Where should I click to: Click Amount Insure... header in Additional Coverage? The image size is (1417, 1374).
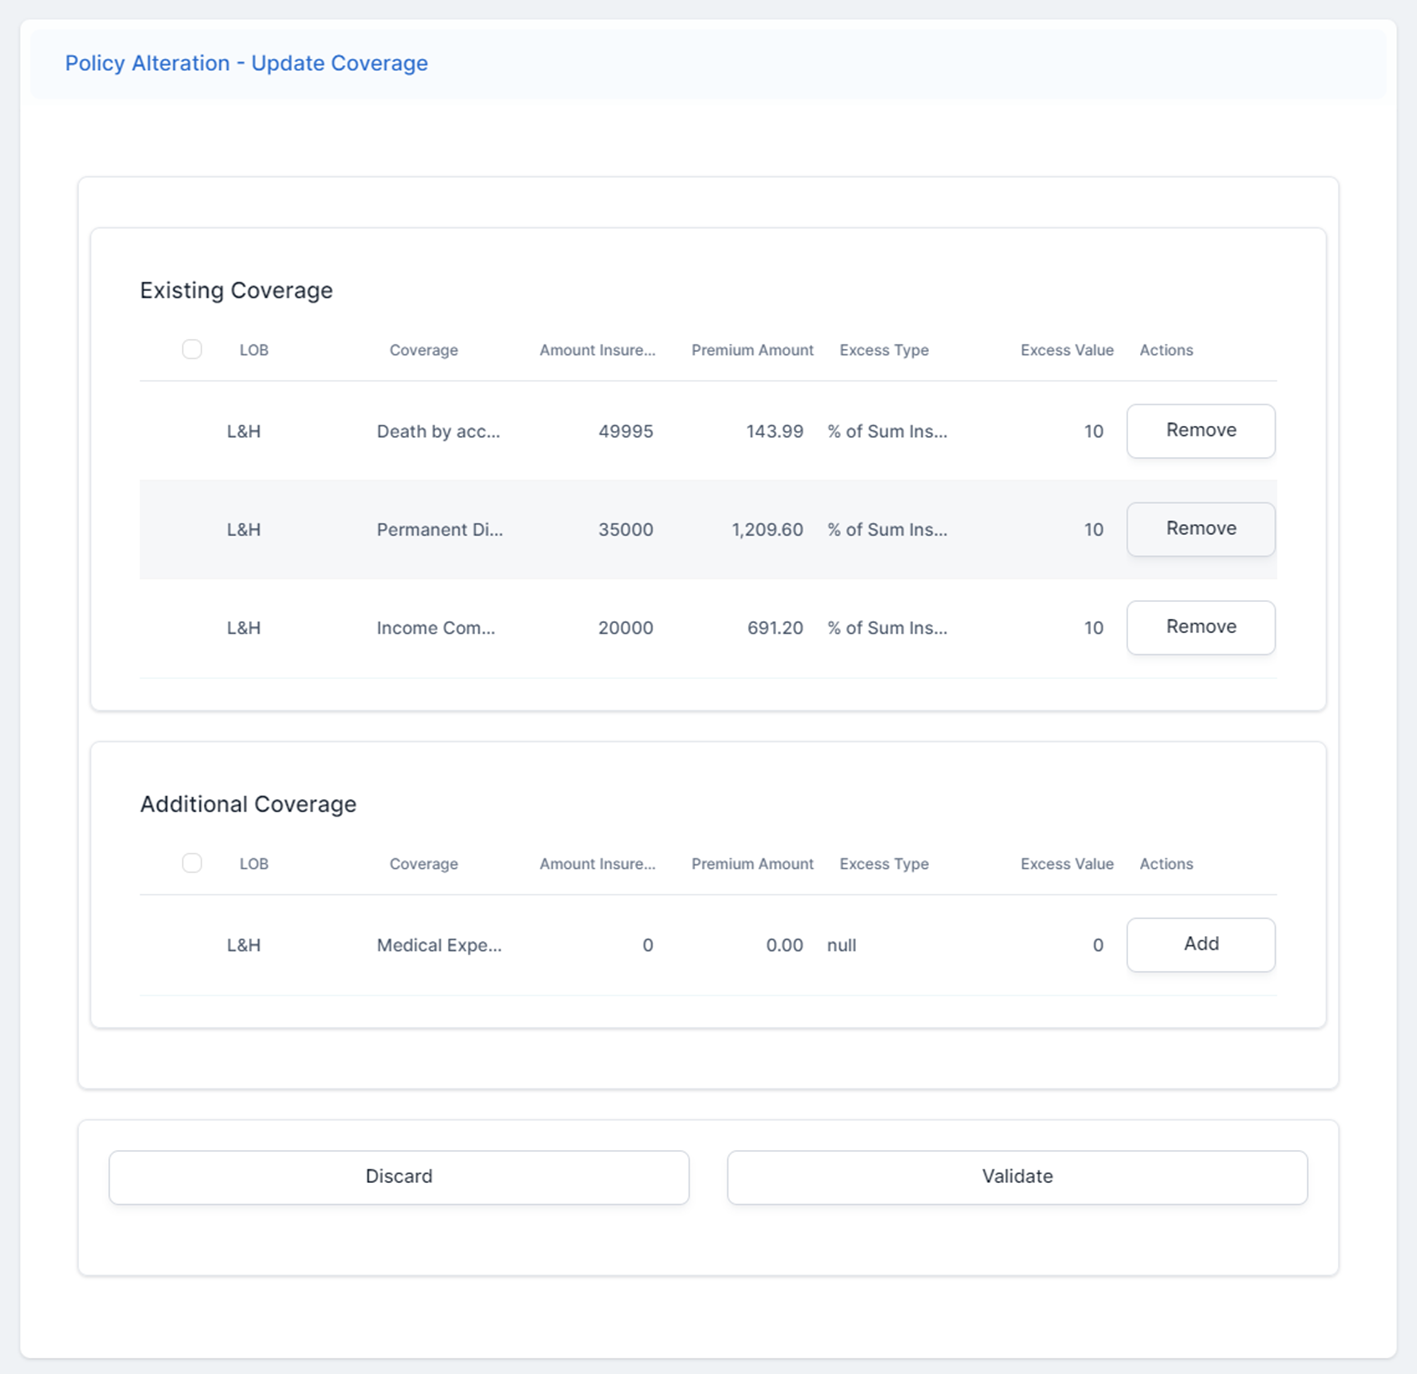point(597,864)
